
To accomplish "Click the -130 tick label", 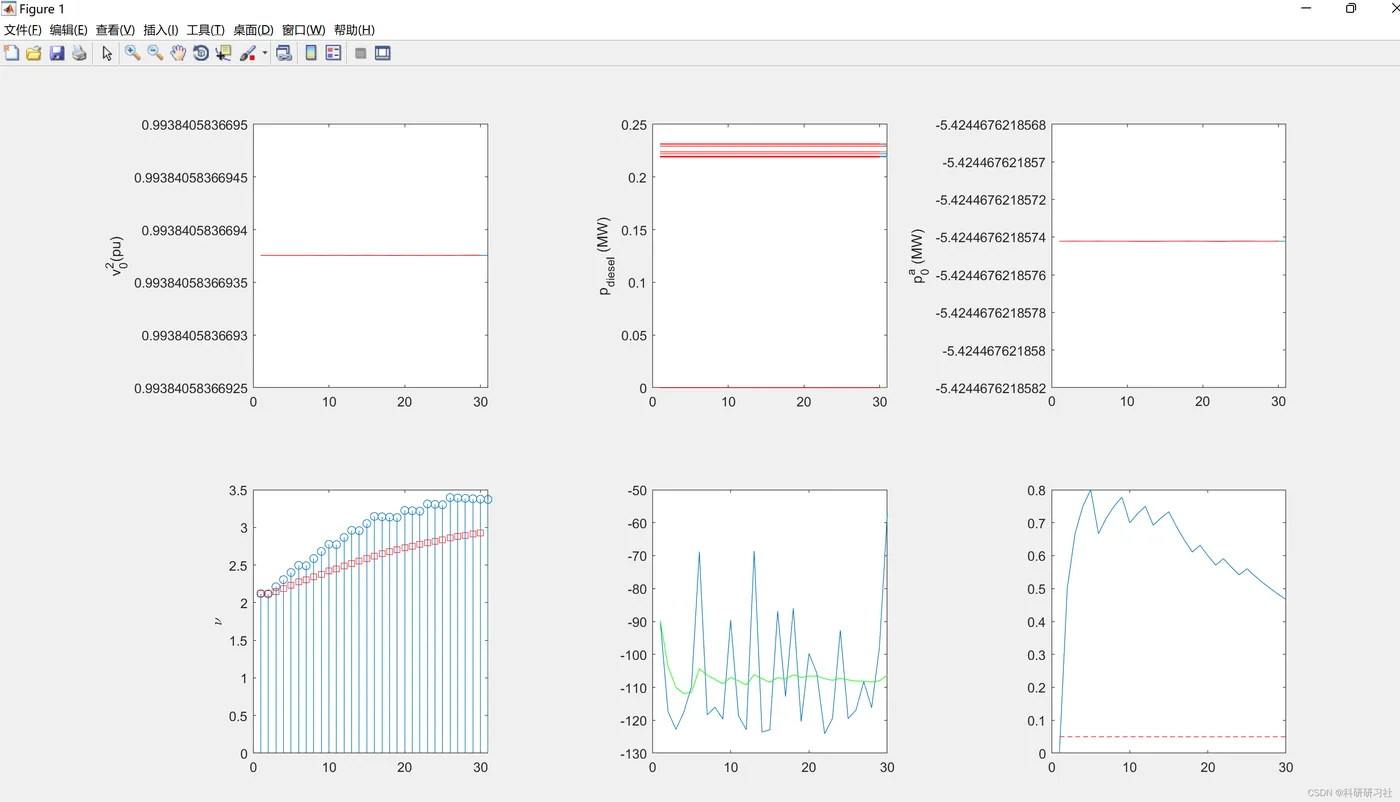I will 631,754.
